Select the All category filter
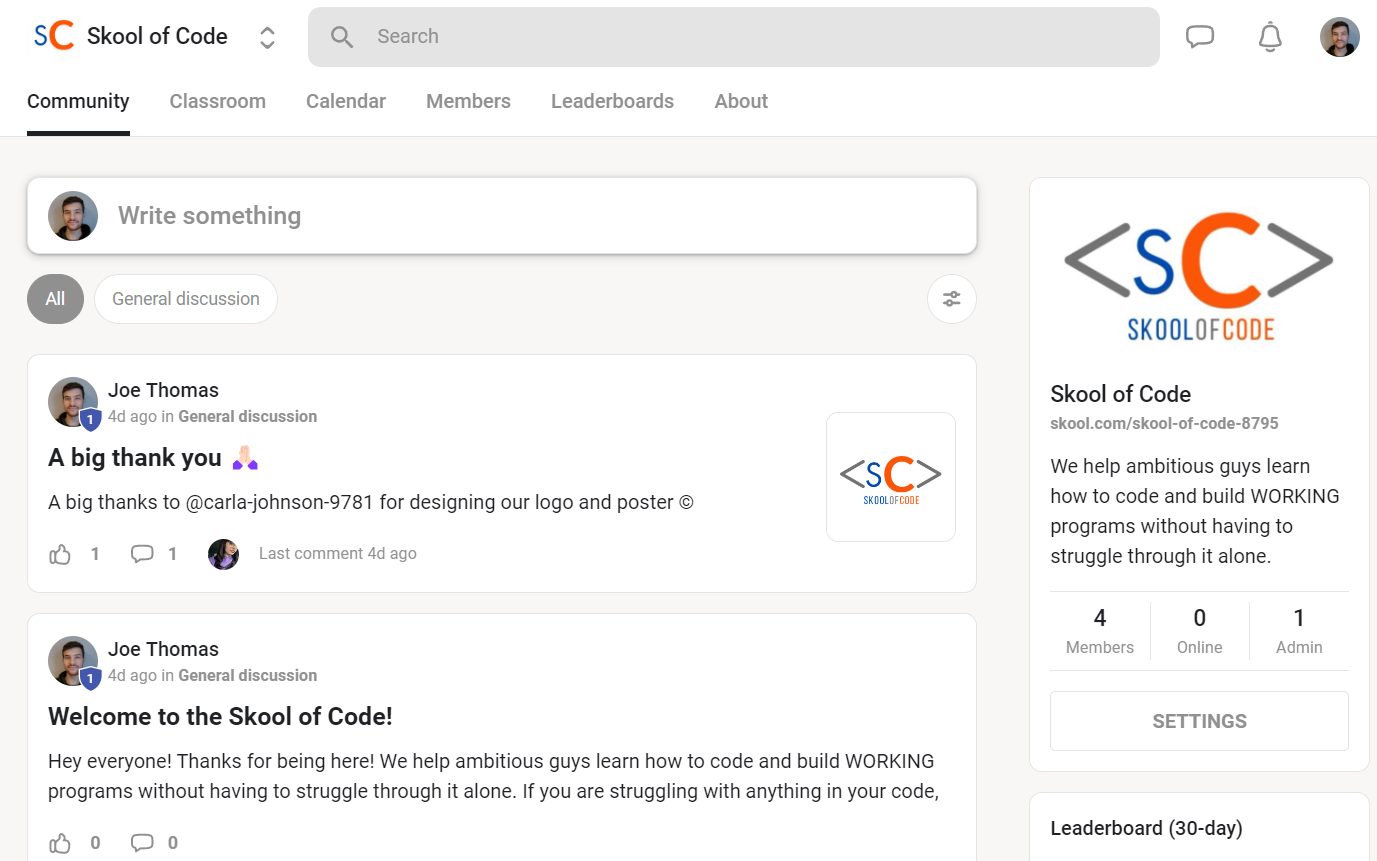 pos(55,299)
